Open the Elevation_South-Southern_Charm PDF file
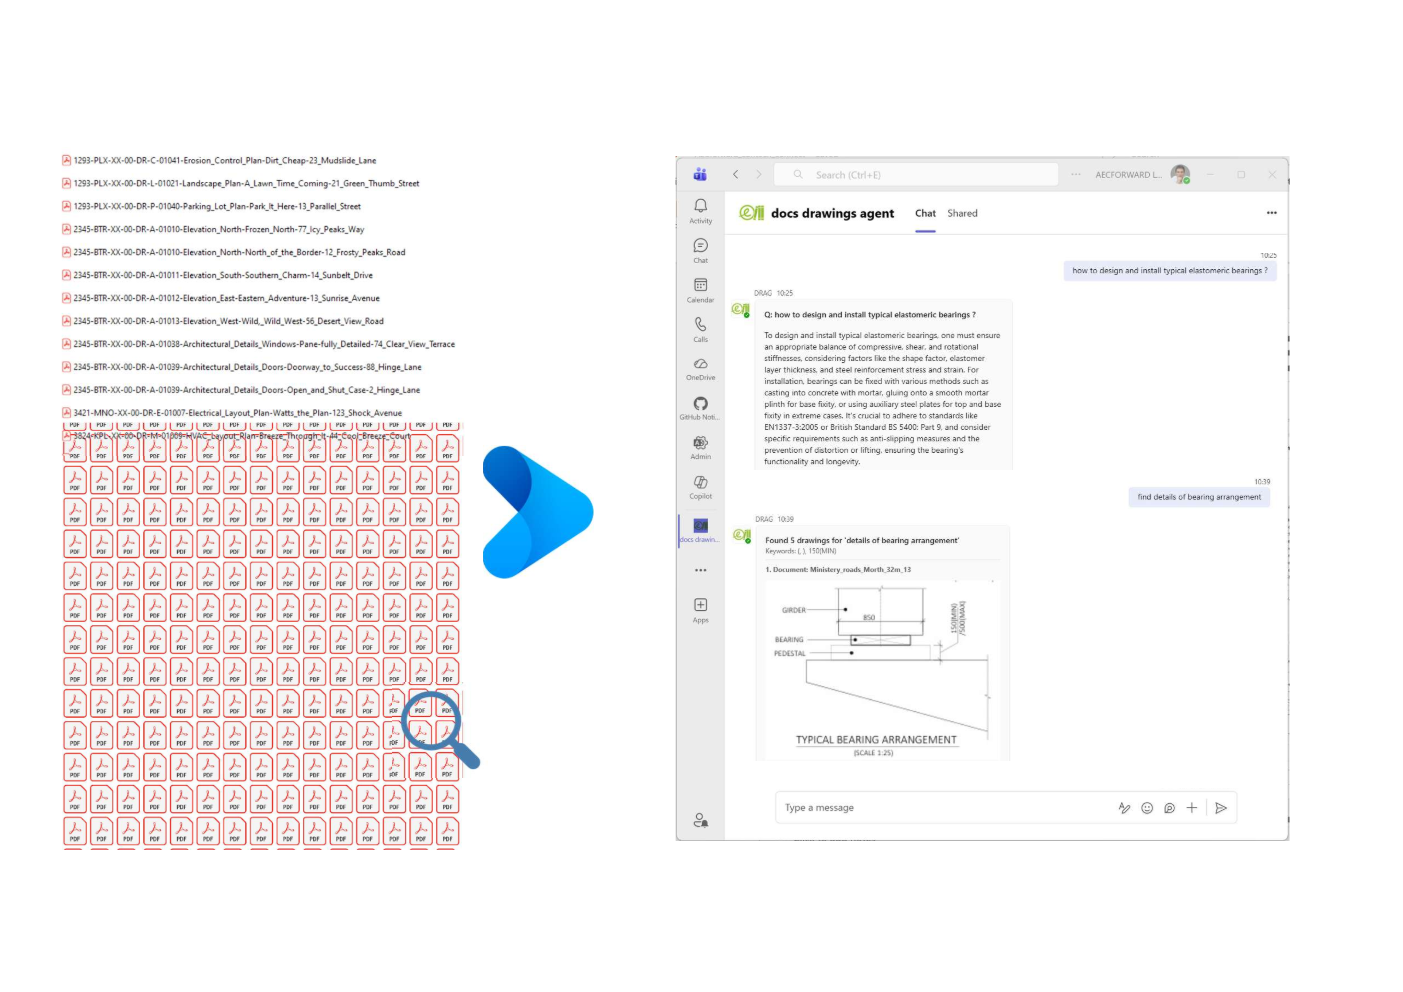Image resolution: width=1403 pixels, height=992 pixels. (x=217, y=275)
